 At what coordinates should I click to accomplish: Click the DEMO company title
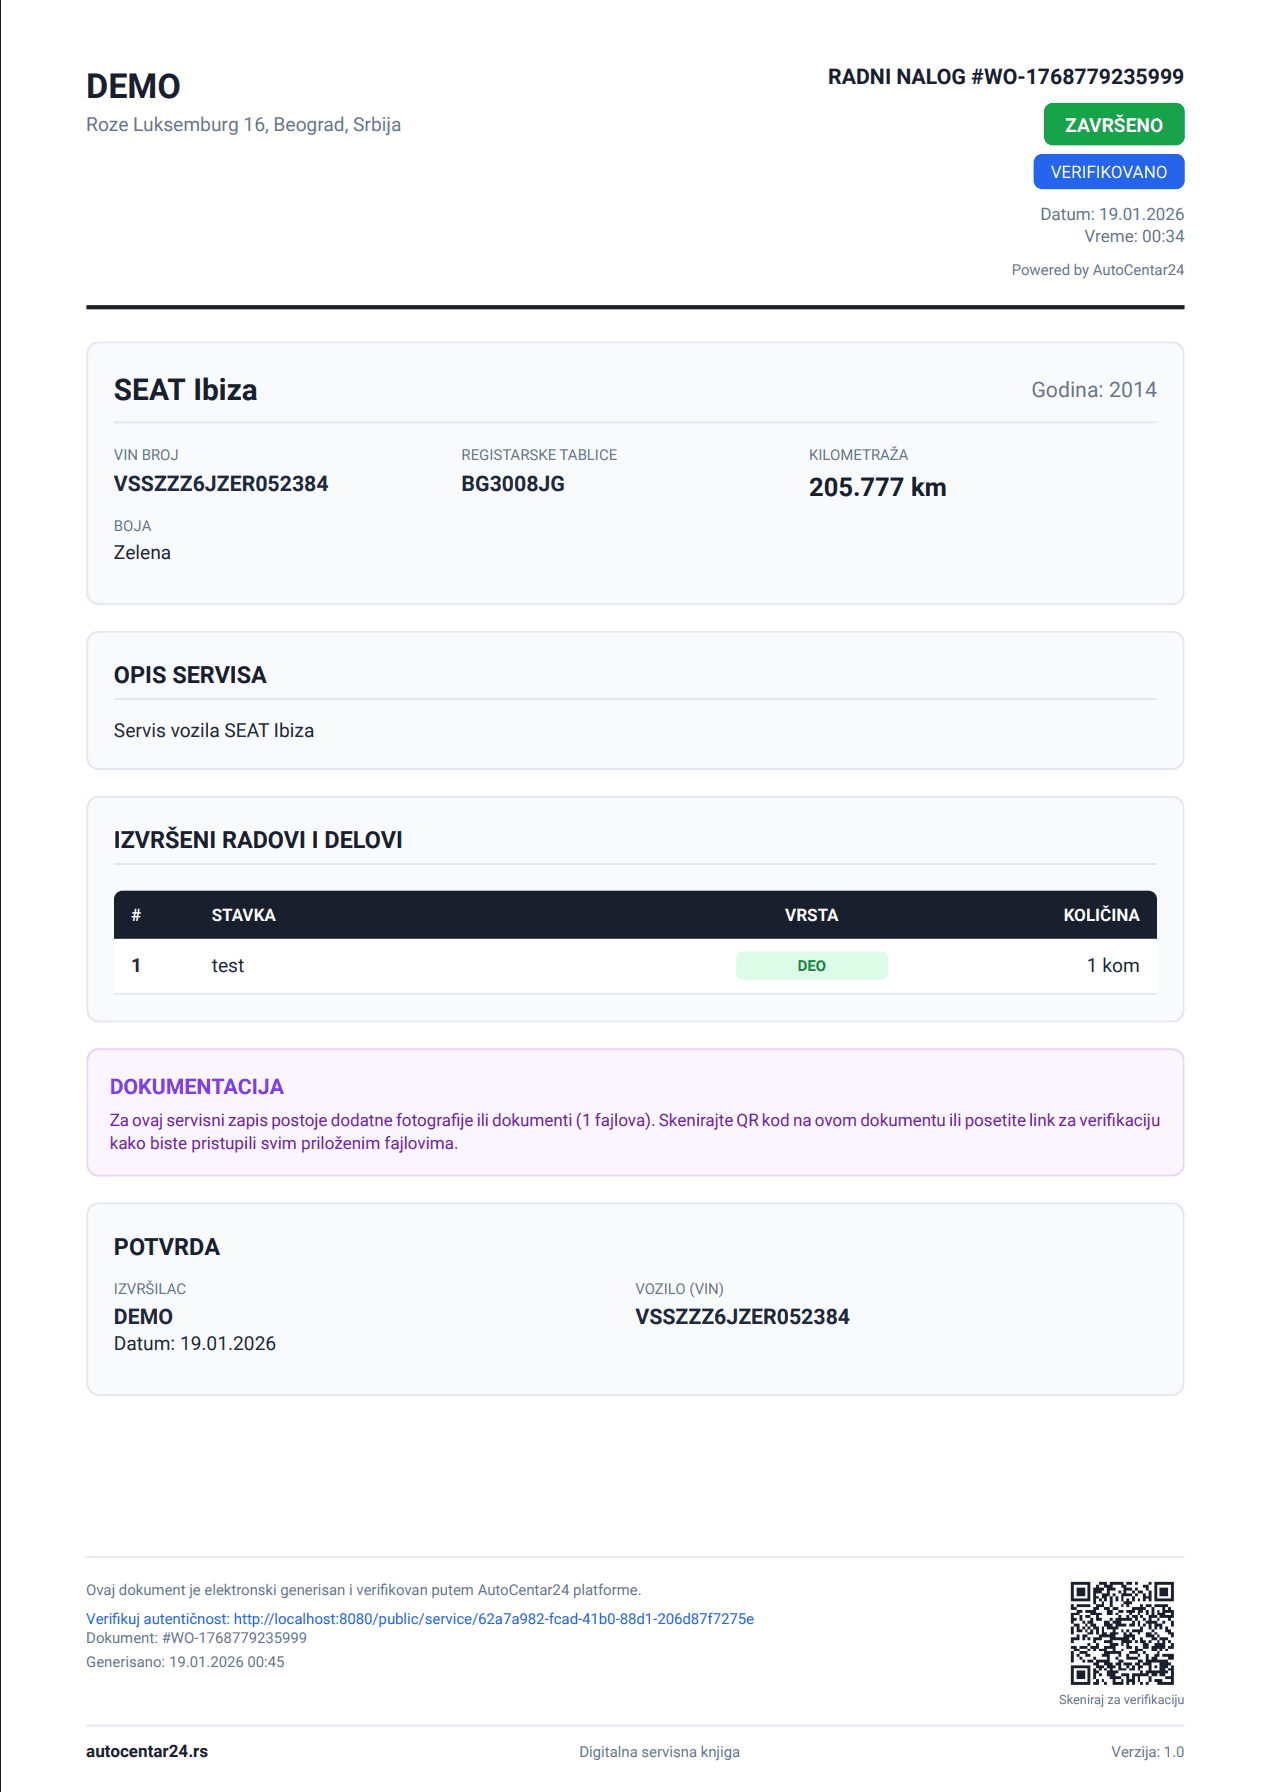[133, 87]
